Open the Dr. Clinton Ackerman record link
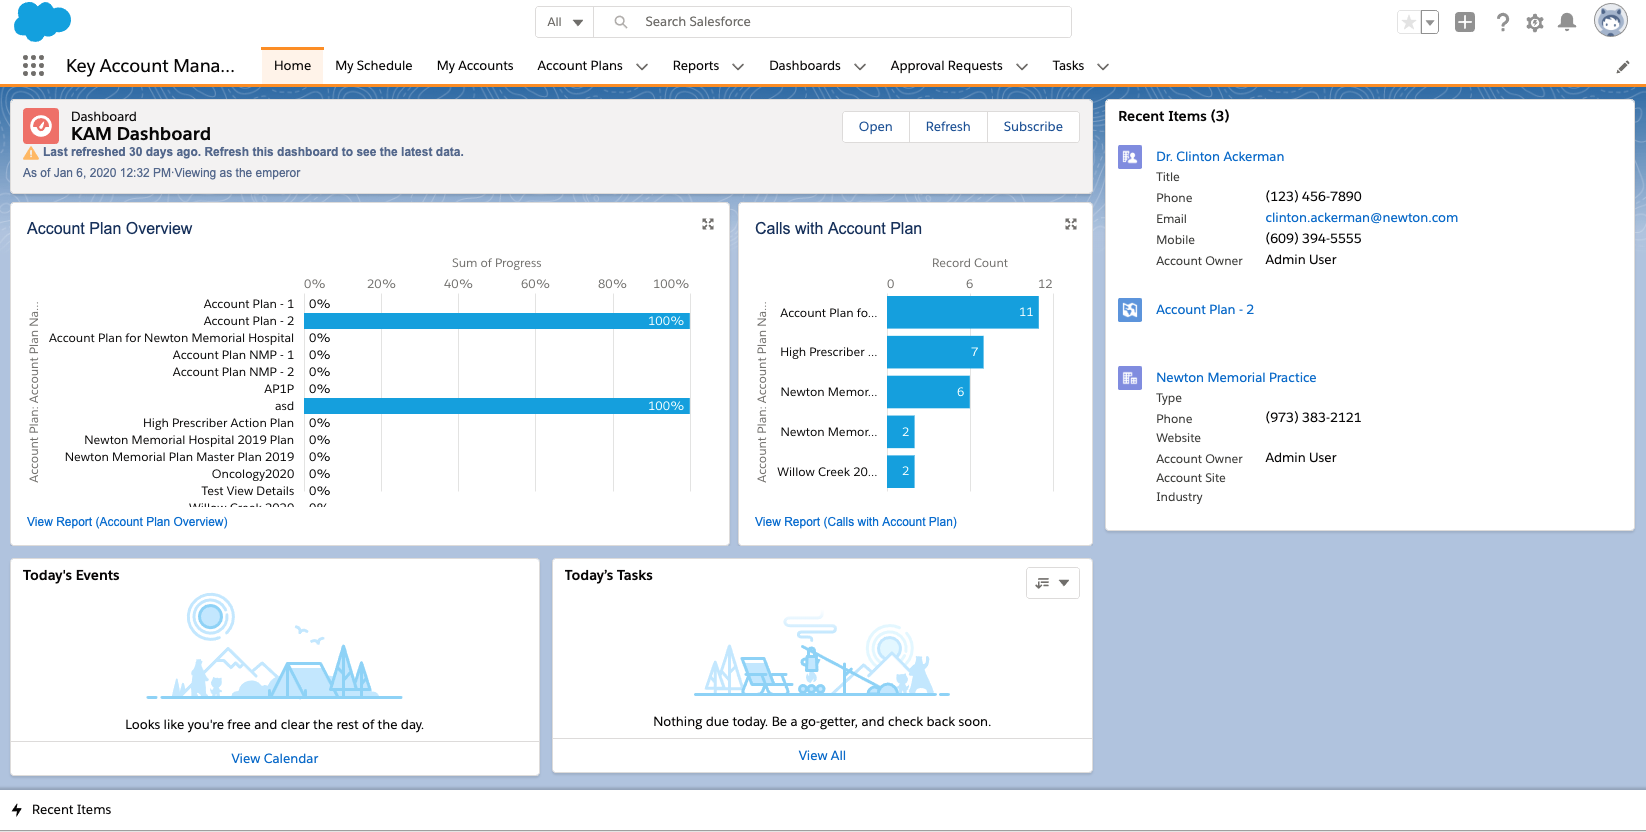This screenshot has height=832, width=1646. pyautogui.click(x=1219, y=156)
